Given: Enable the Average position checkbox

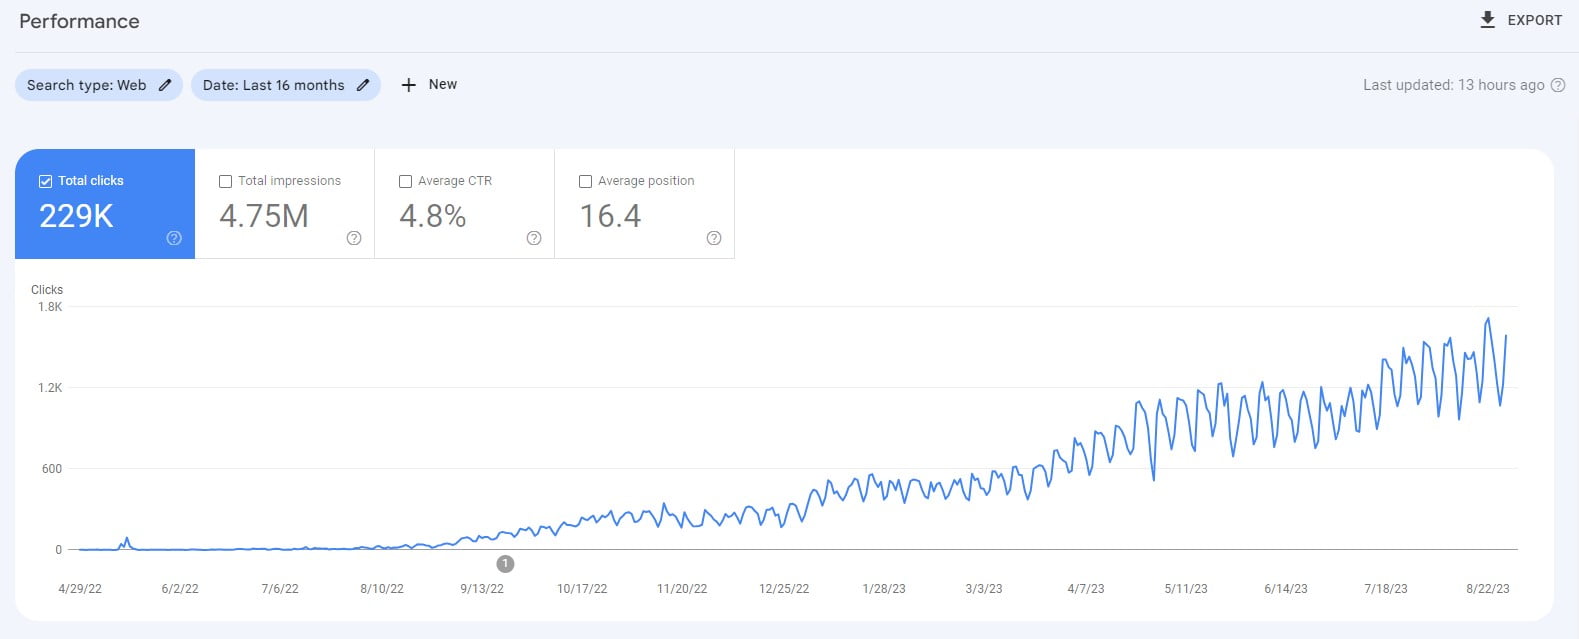Looking at the screenshot, I should pos(585,181).
